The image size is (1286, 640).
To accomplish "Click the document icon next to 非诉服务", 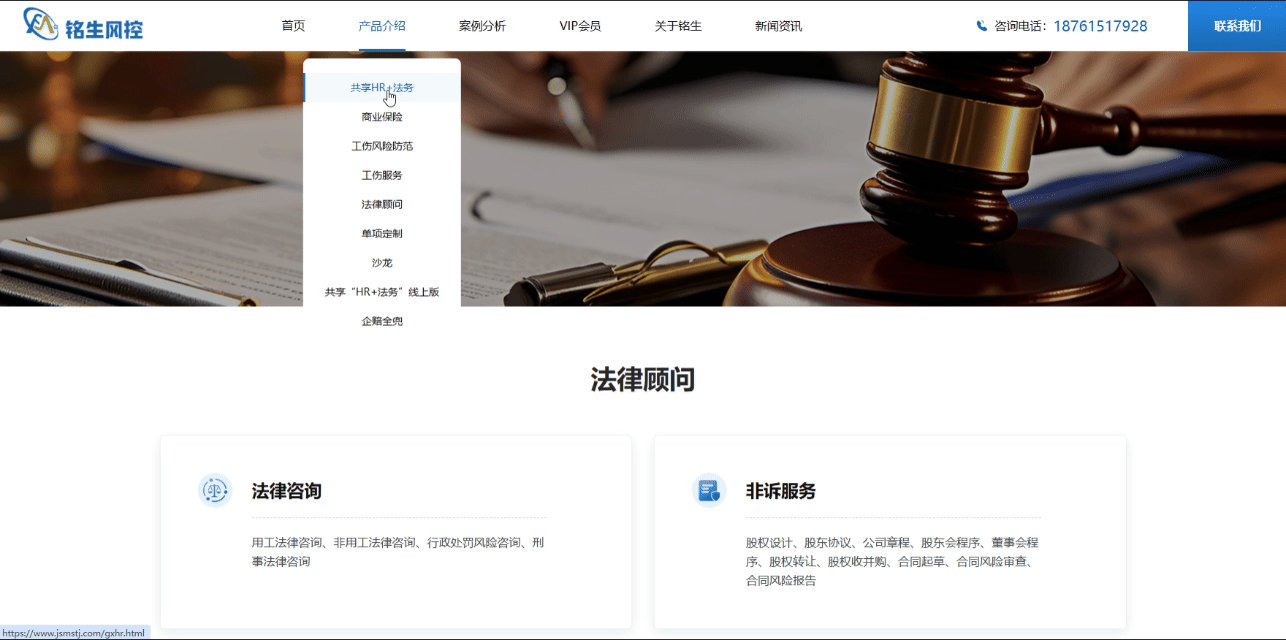I will [708, 491].
